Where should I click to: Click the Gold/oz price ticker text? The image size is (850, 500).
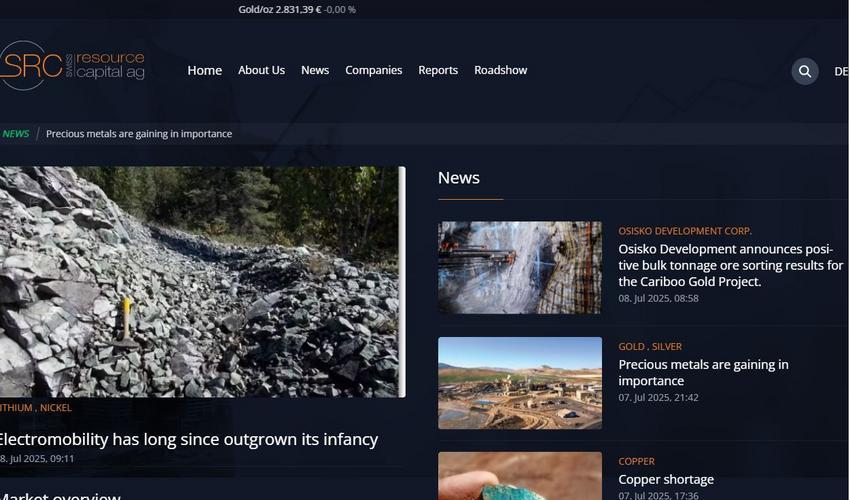[297, 9]
